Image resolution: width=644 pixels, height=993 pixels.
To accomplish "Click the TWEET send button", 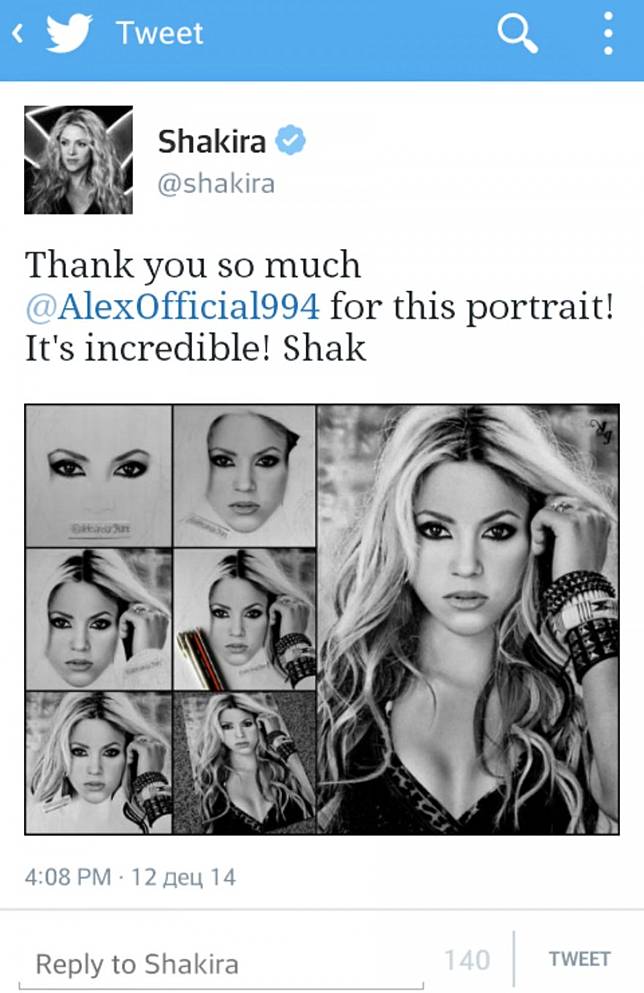I will pos(579,959).
